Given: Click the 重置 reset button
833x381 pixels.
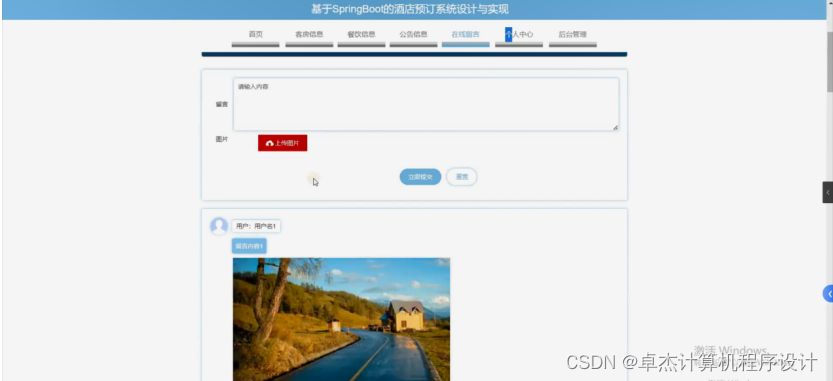Looking at the screenshot, I should tap(462, 177).
